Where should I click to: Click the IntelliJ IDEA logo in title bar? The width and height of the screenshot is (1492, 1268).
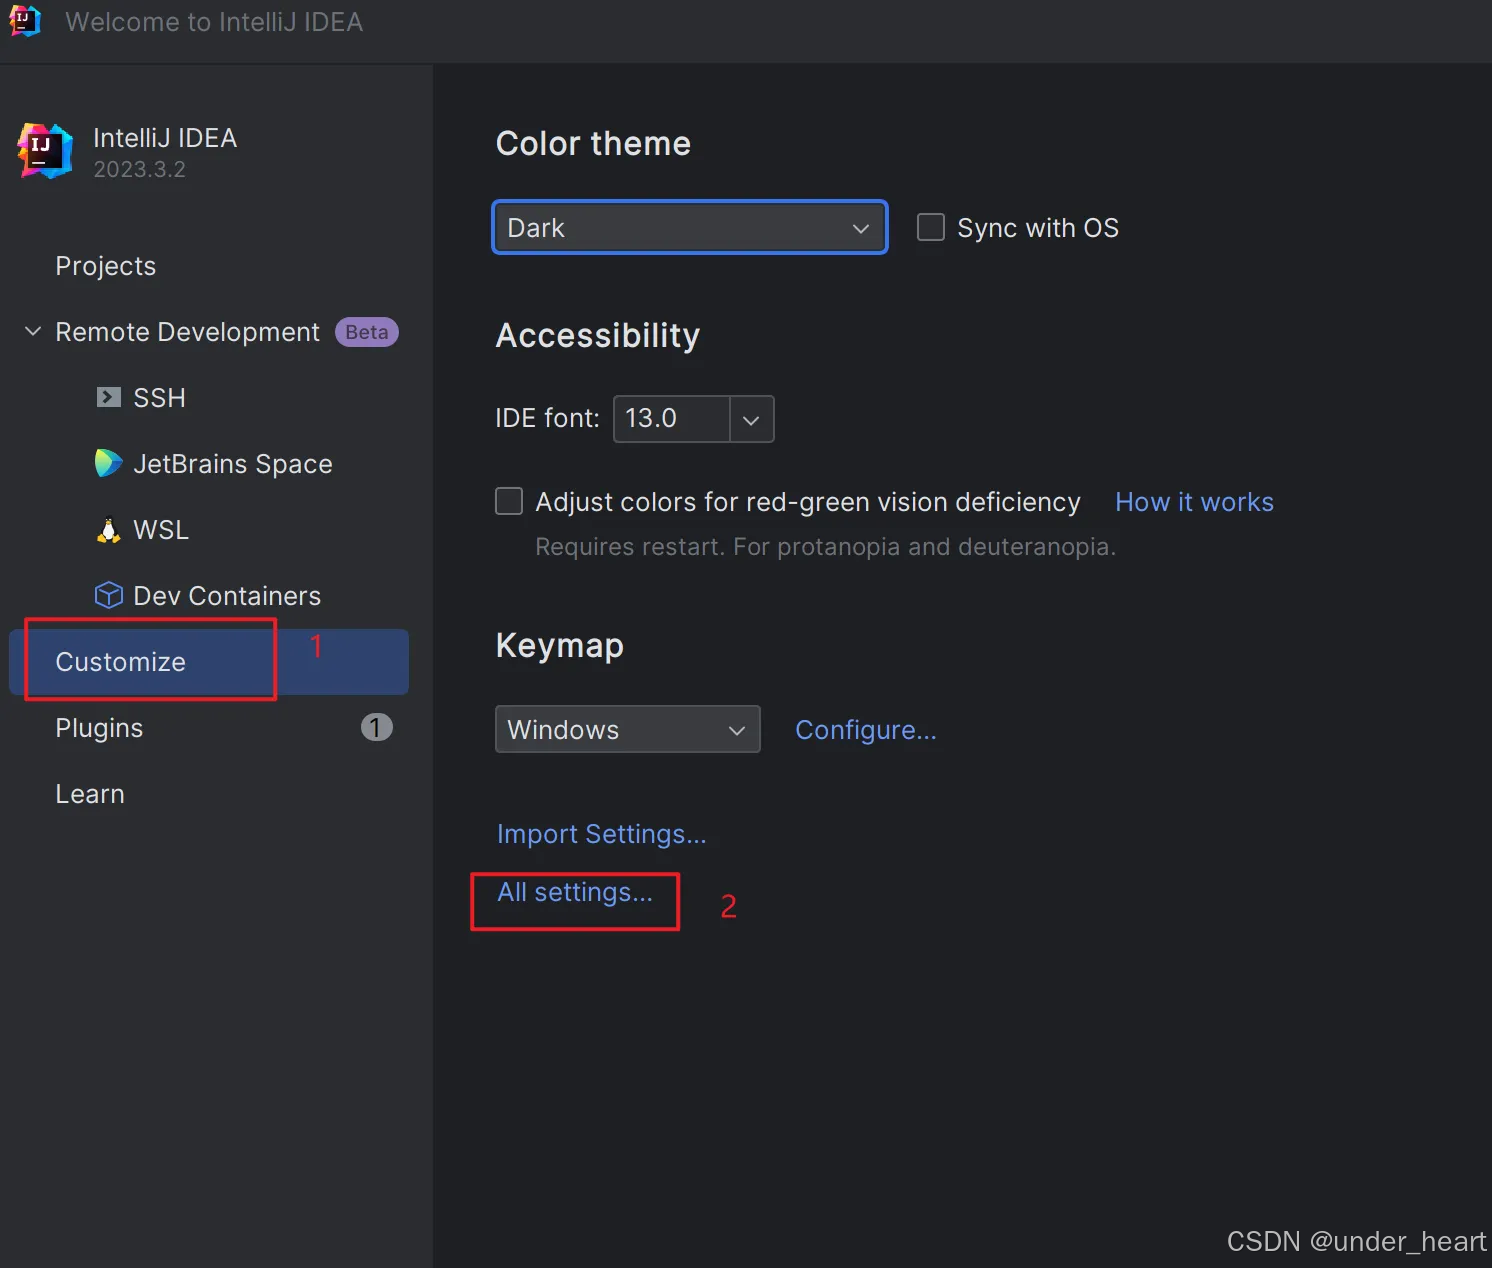[24, 21]
